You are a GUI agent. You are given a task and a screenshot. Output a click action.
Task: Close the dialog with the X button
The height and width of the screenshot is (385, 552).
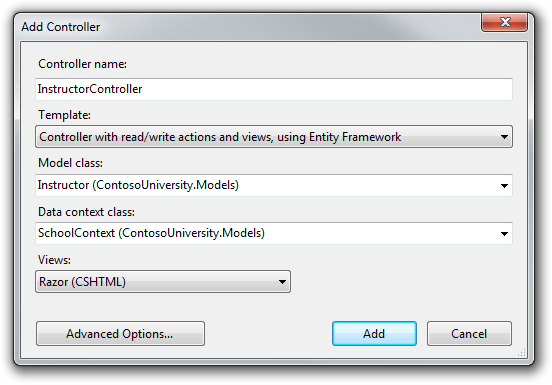point(504,22)
